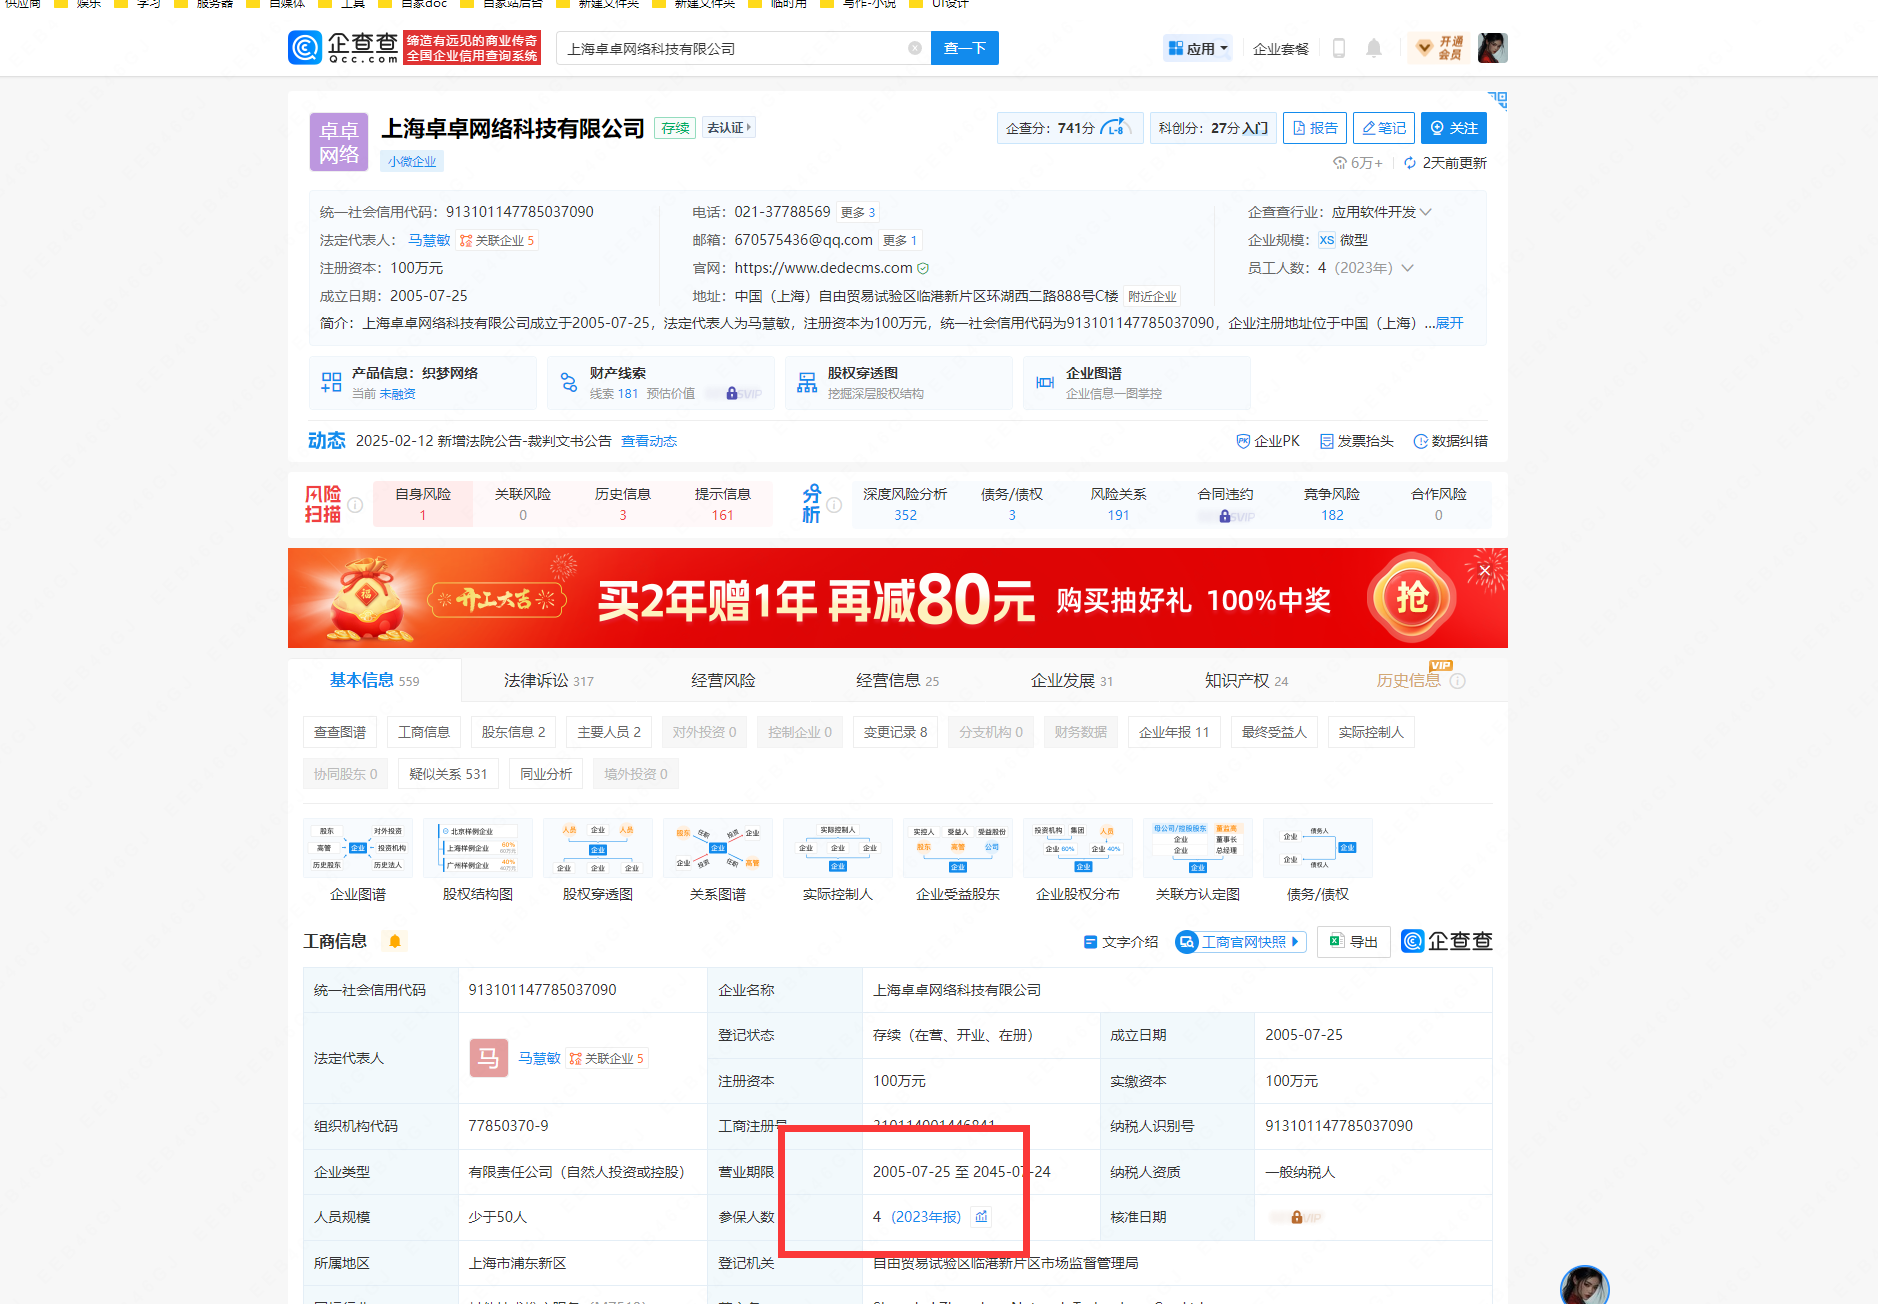Click the 查看动态 link
The height and width of the screenshot is (1304, 1878).
click(x=649, y=441)
